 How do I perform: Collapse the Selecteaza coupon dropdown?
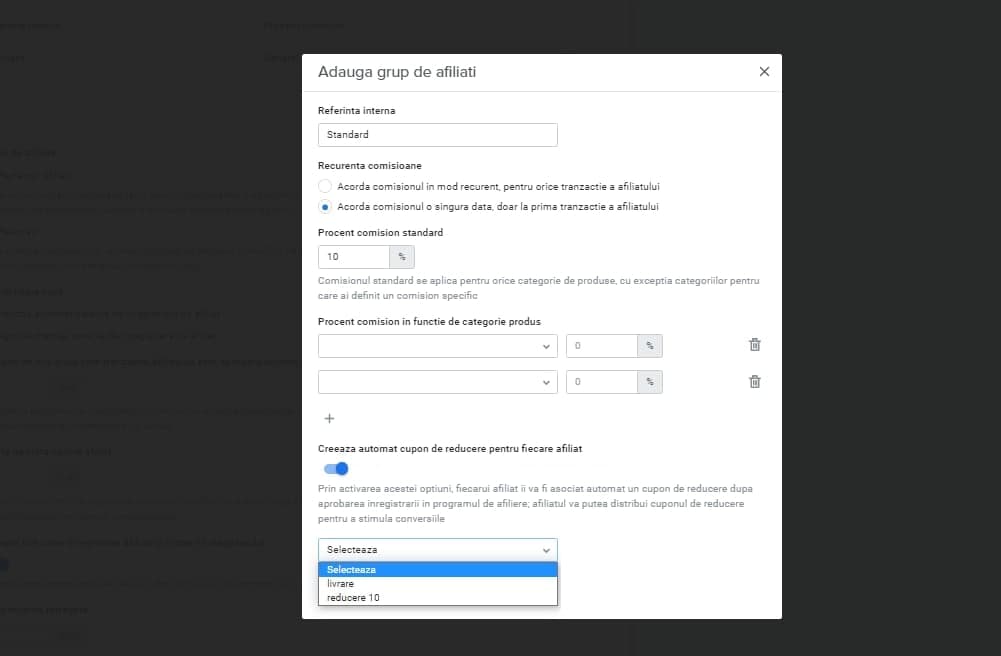[x=437, y=550]
